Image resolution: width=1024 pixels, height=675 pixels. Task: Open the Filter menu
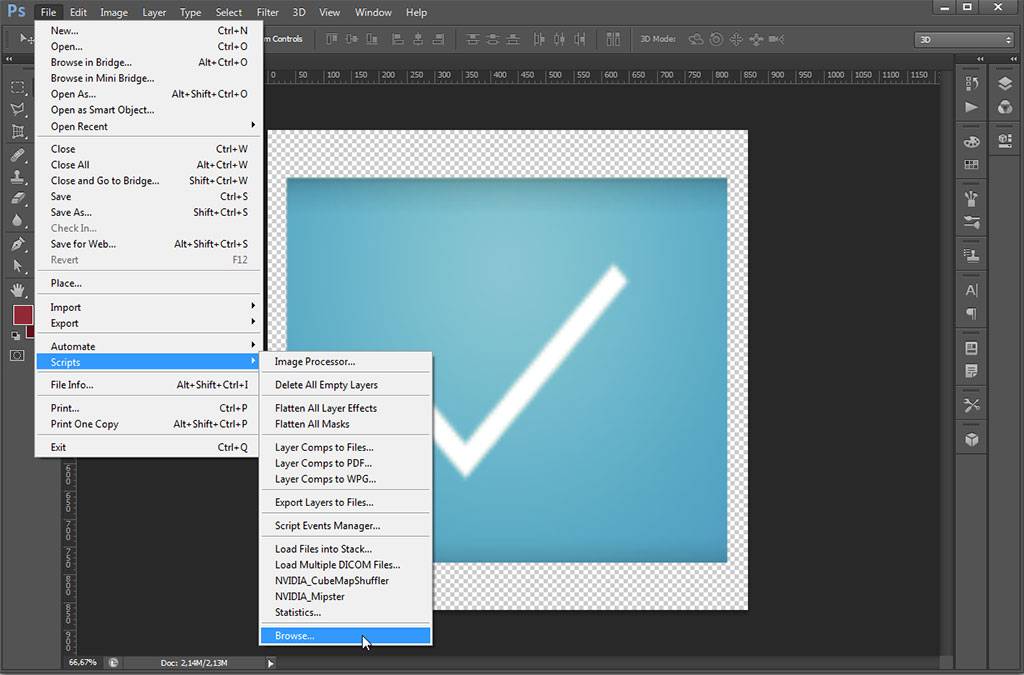[267, 12]
